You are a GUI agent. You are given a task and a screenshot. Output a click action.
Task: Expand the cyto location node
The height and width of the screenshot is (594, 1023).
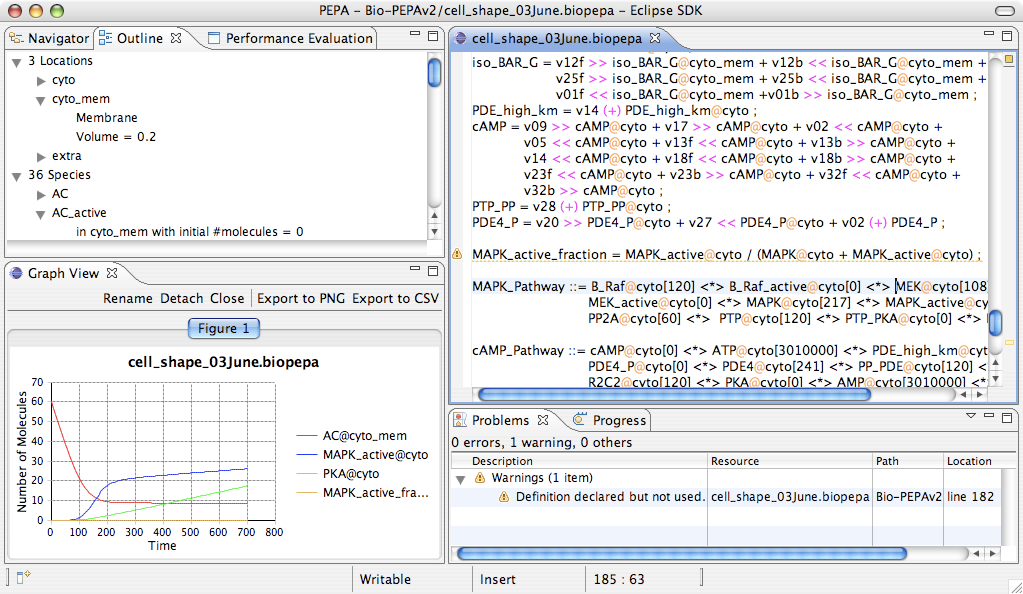(x=42, y=80)
